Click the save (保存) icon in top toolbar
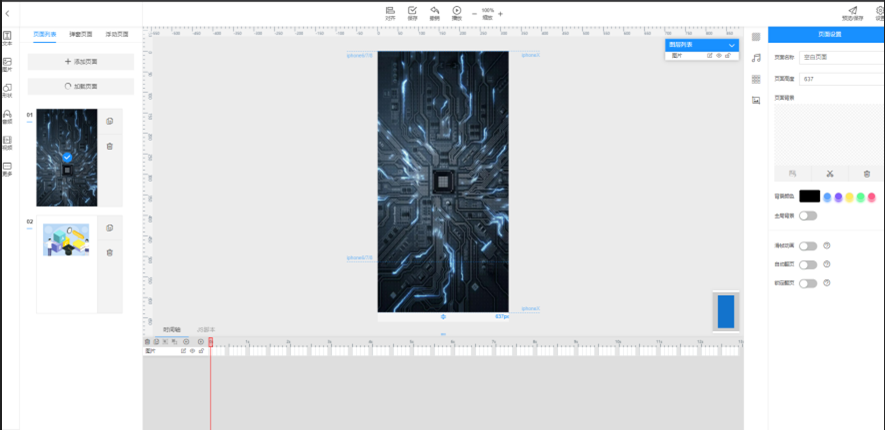 (412, 12)
